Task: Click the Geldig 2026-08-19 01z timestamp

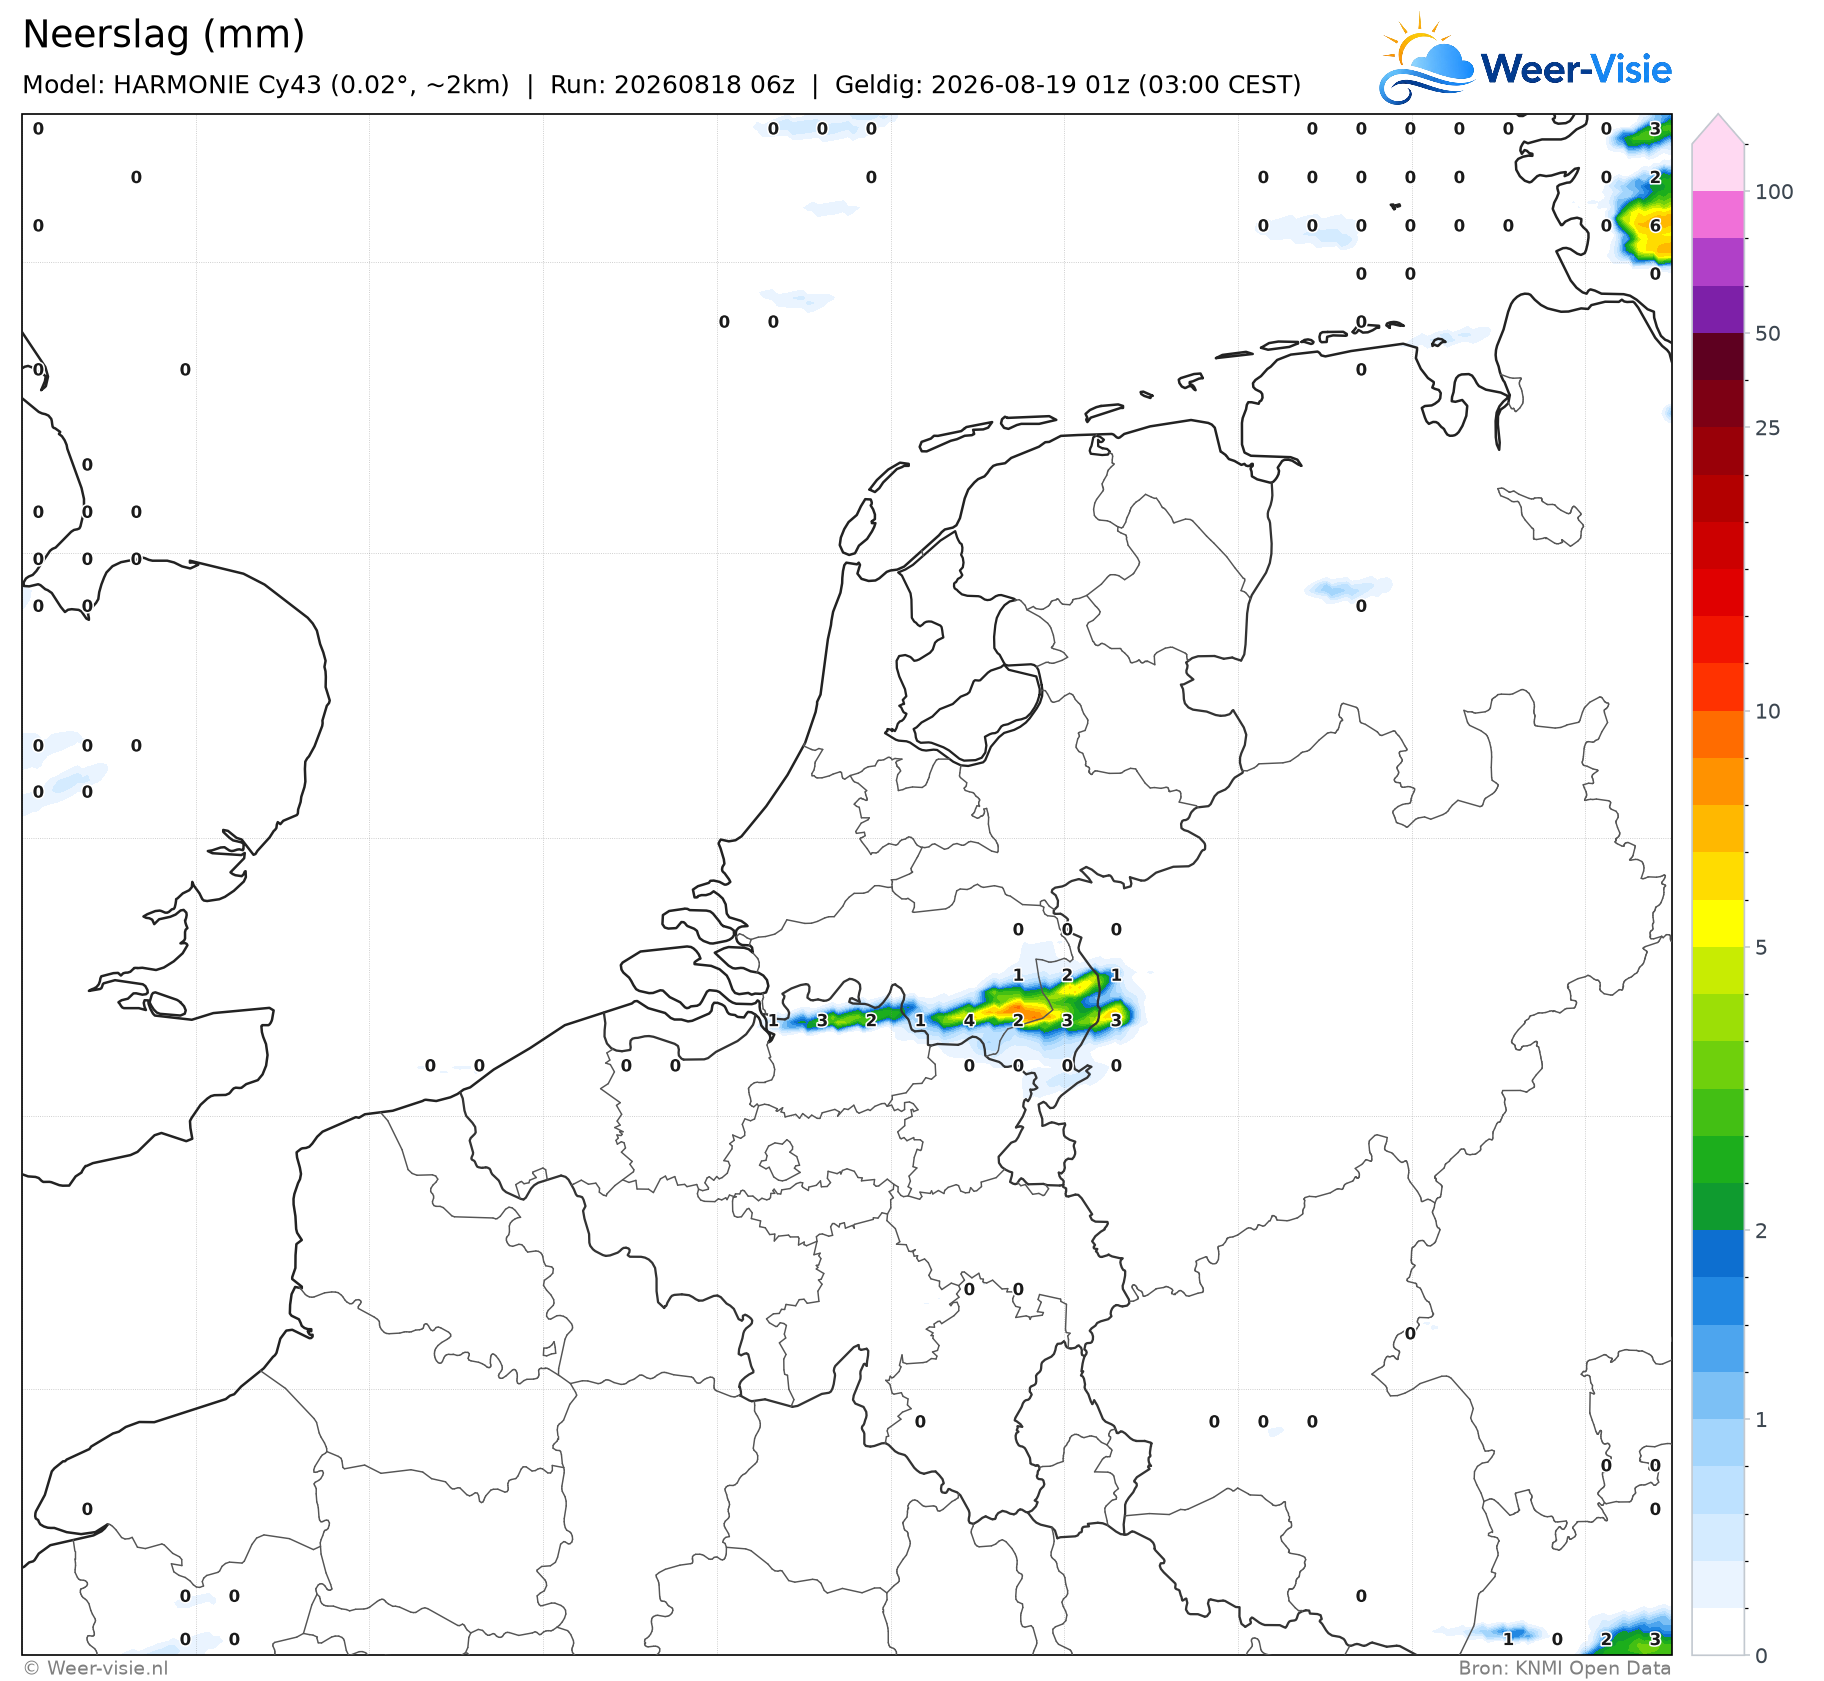Action: click(1067, 85)
